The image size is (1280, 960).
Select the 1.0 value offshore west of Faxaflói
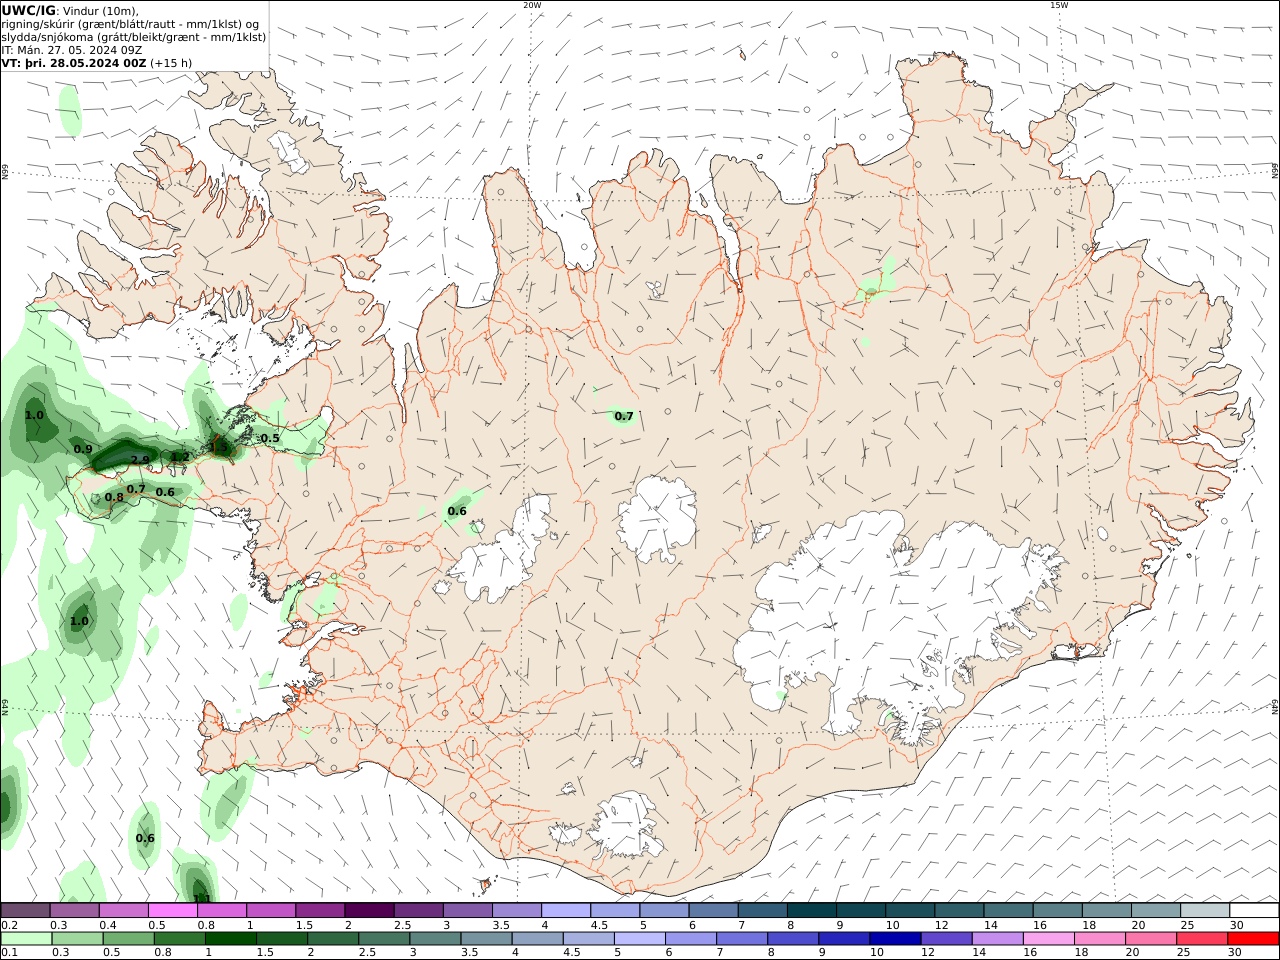(79, 621)
